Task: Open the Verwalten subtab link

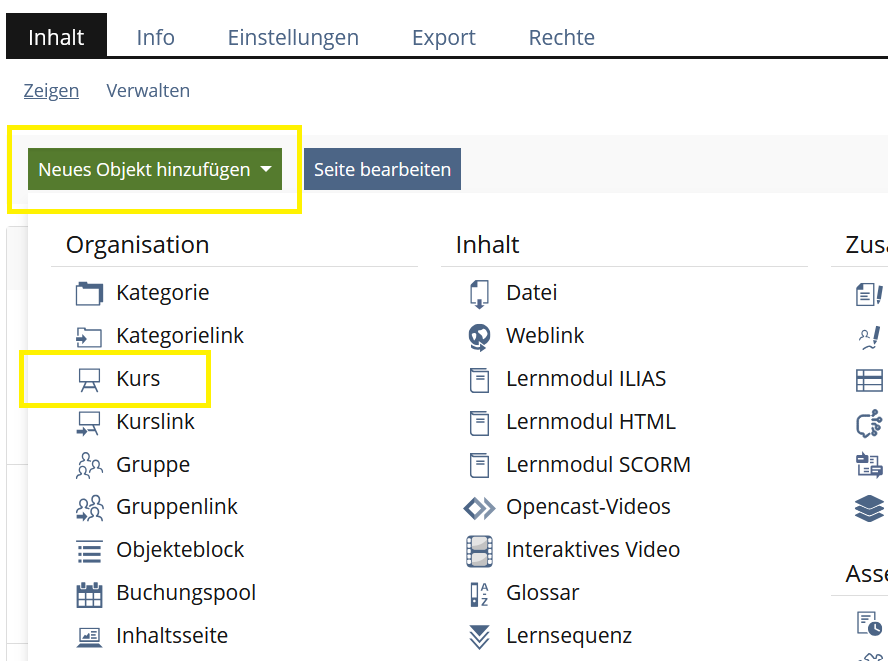Action: (x=148, y=91)
